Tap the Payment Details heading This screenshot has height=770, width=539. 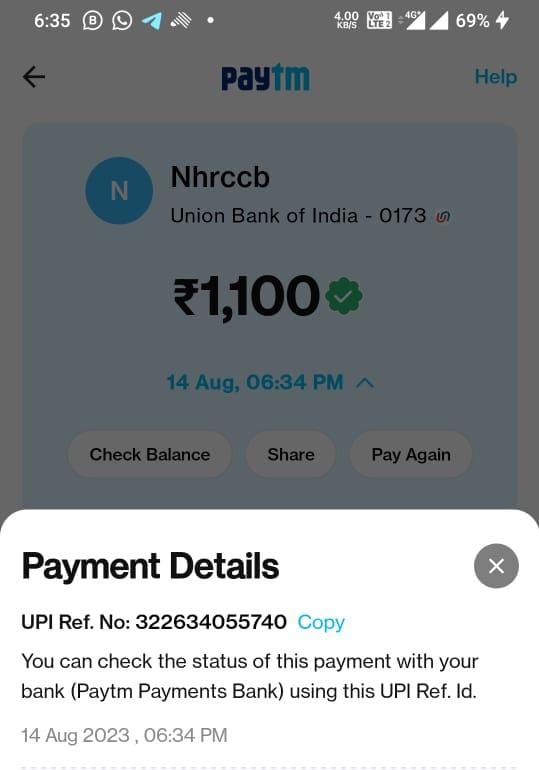point(150,566)
